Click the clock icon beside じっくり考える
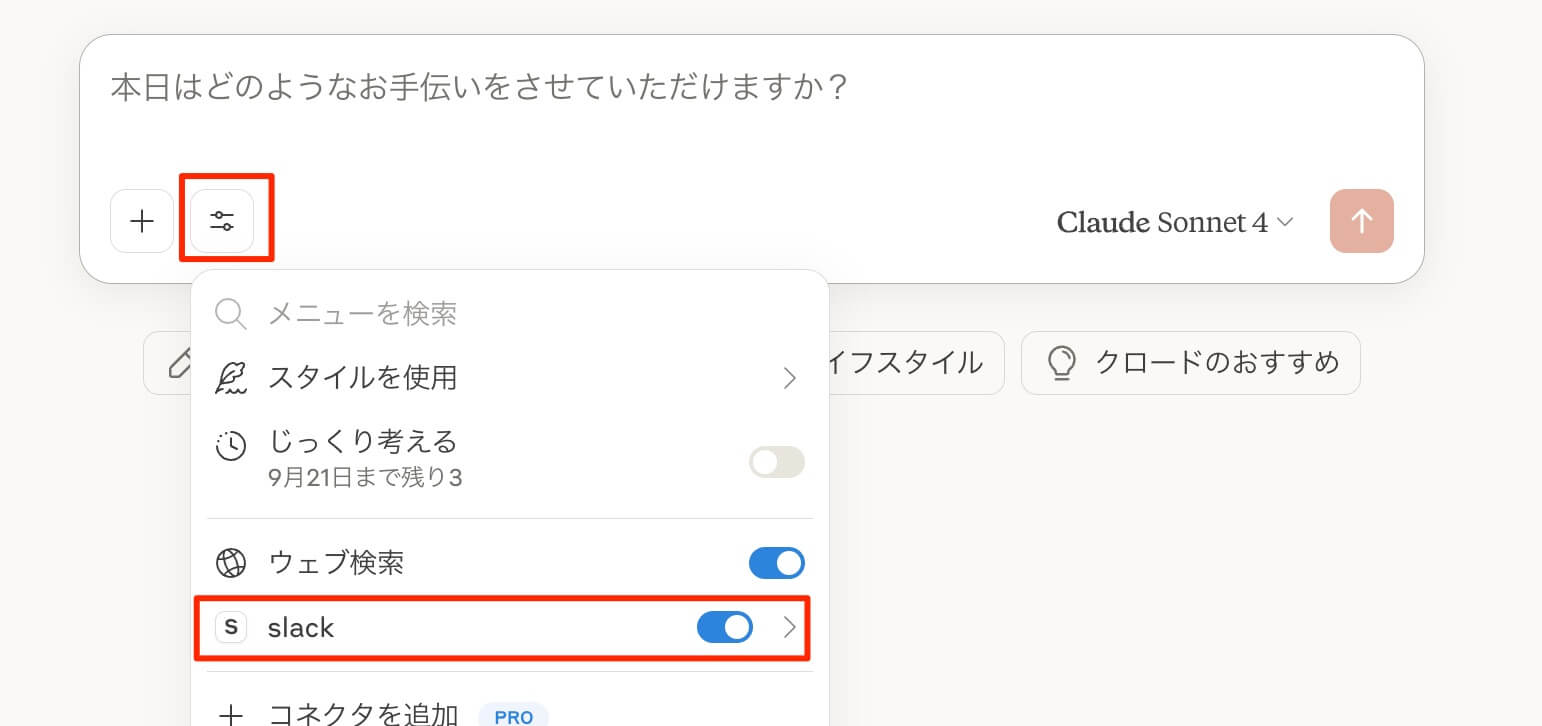Screen dimensions: 1542x726 [231, 446]
